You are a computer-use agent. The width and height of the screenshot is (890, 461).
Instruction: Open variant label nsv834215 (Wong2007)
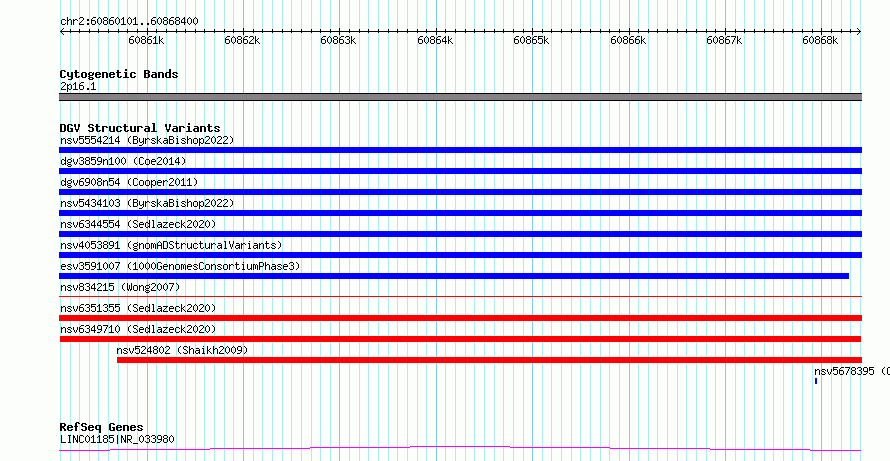coord(120,287)
